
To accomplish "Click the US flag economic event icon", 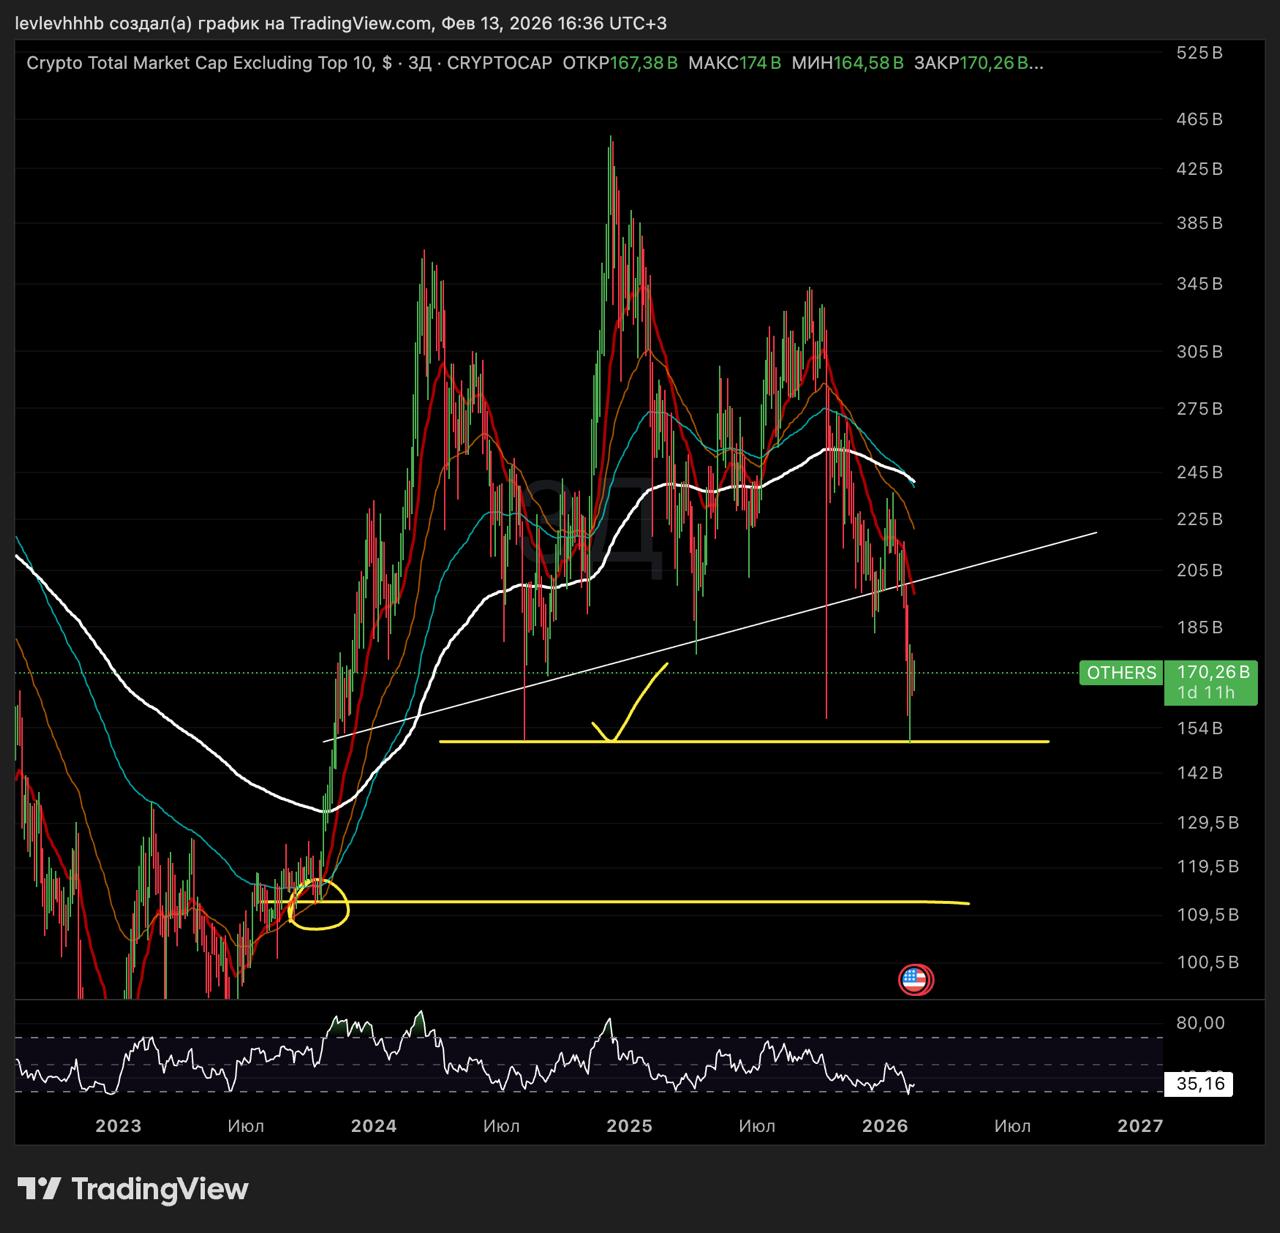I will (x=915, y=980).
